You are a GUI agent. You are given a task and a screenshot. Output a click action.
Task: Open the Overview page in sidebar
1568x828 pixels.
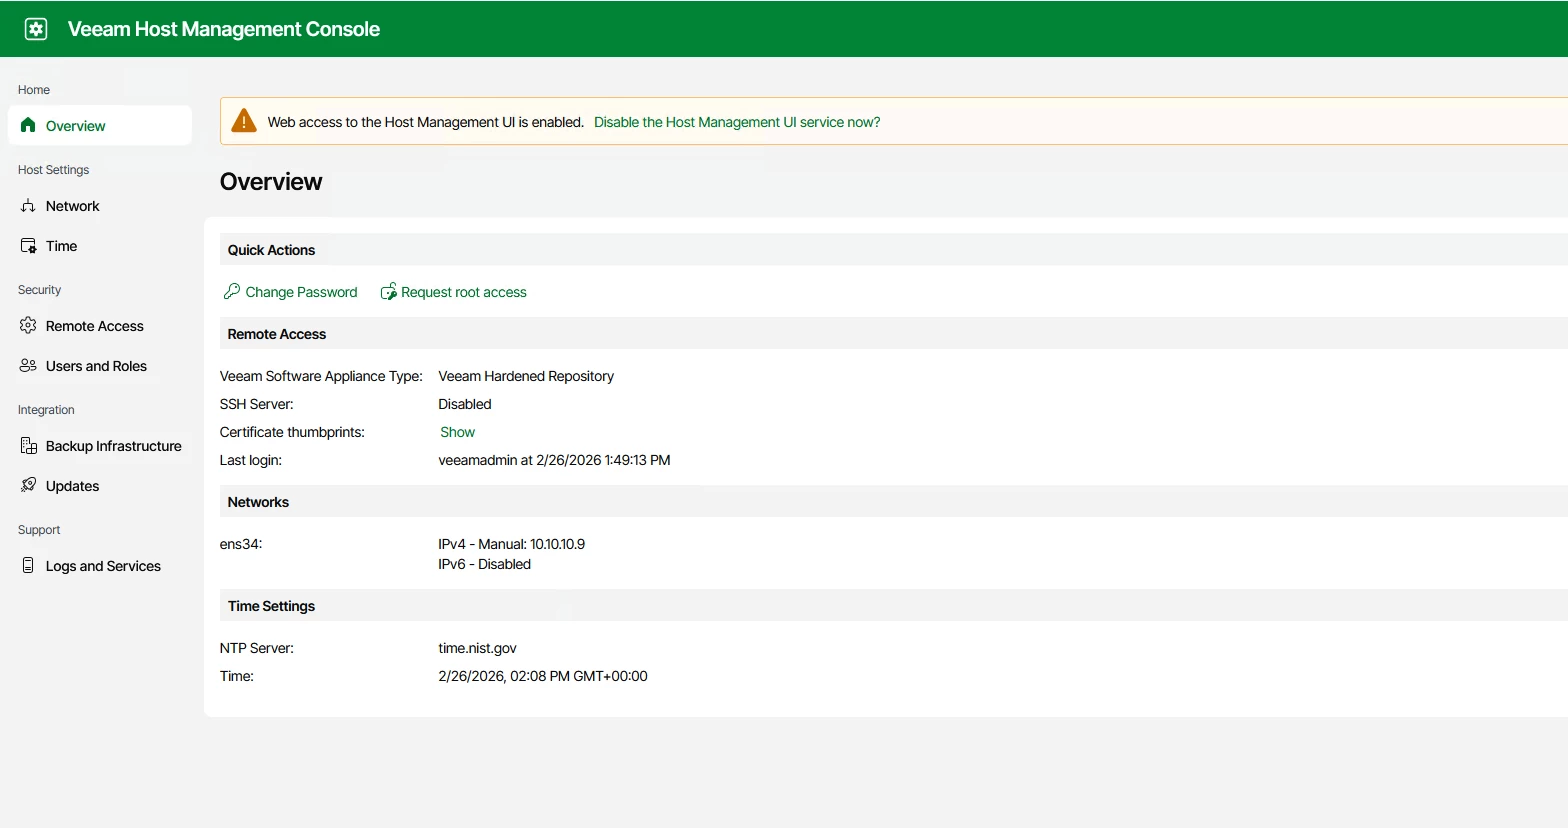[100, 126]
